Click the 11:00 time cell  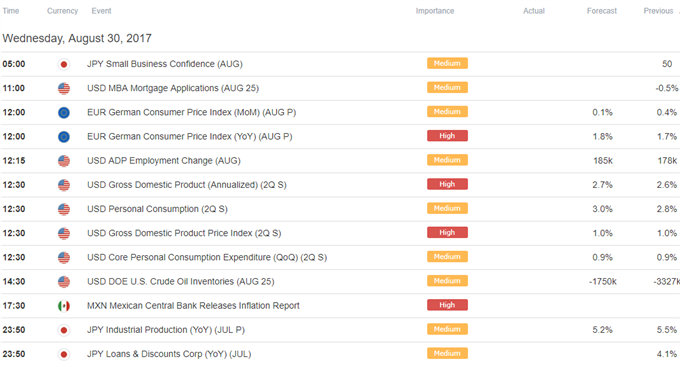coord(14,88)
